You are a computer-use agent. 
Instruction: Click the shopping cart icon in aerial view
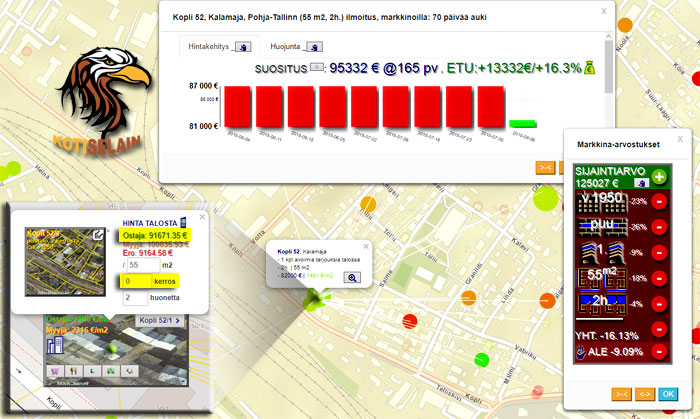point(55,371)
